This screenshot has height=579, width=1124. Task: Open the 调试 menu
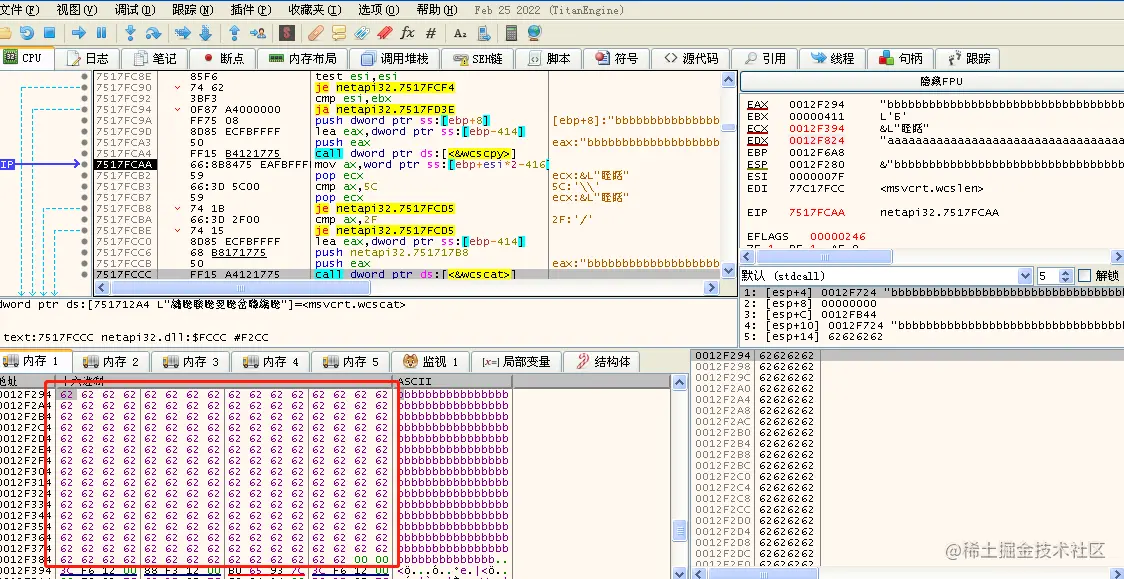coord(135,10)
